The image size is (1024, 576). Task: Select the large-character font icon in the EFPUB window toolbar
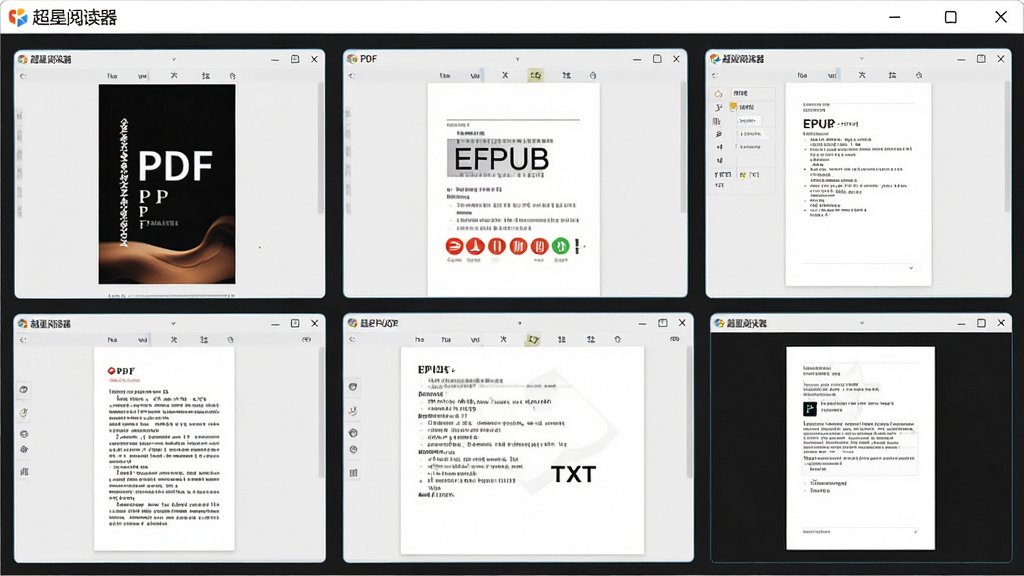pyautogui.click(x=505, y=76)
